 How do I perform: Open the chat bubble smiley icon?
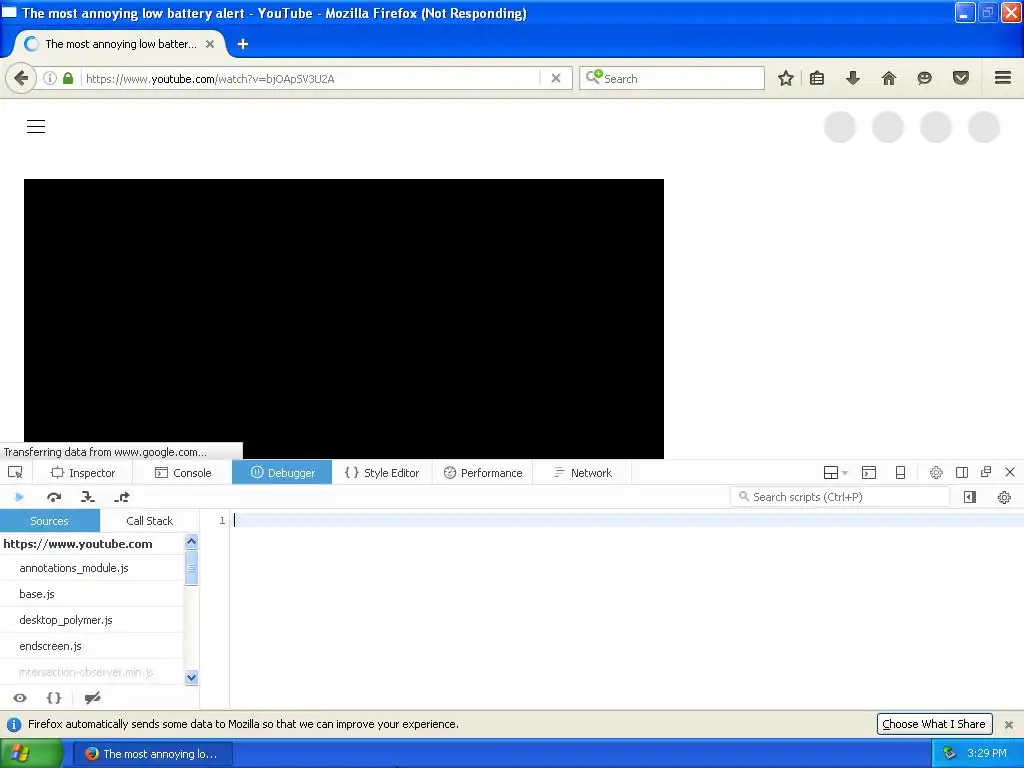pyautogui.click(x=924, y=78)
